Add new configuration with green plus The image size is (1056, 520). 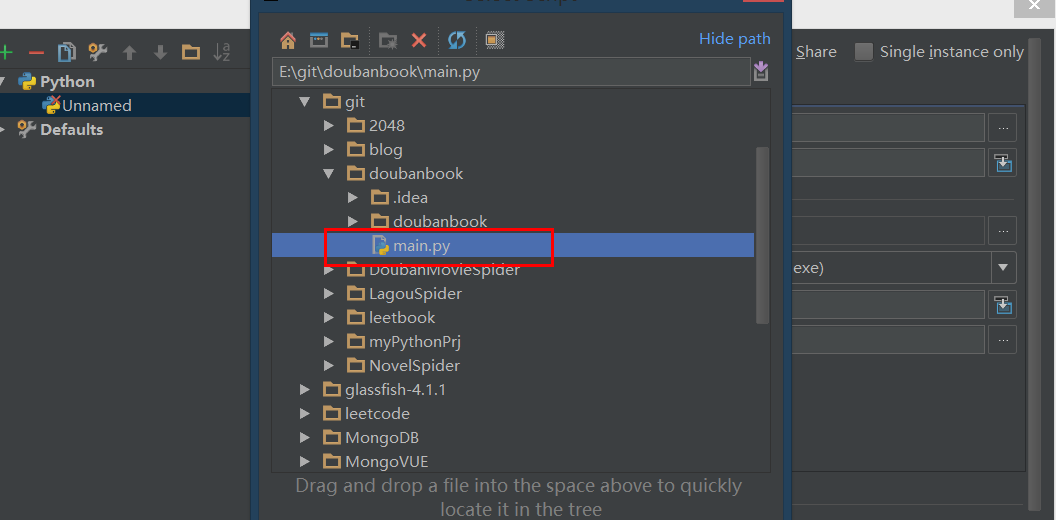5,53
